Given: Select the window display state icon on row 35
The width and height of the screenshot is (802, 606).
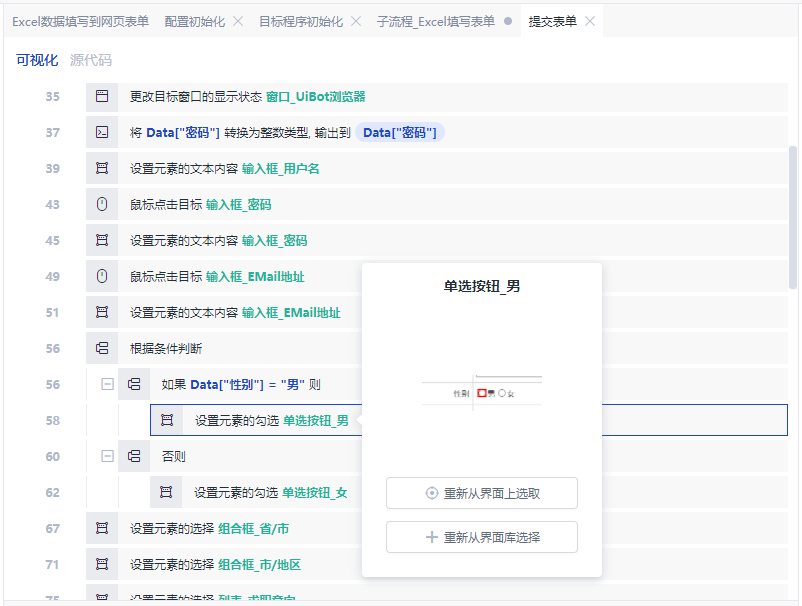Looking at the screenshot, I should coord(102,95).
